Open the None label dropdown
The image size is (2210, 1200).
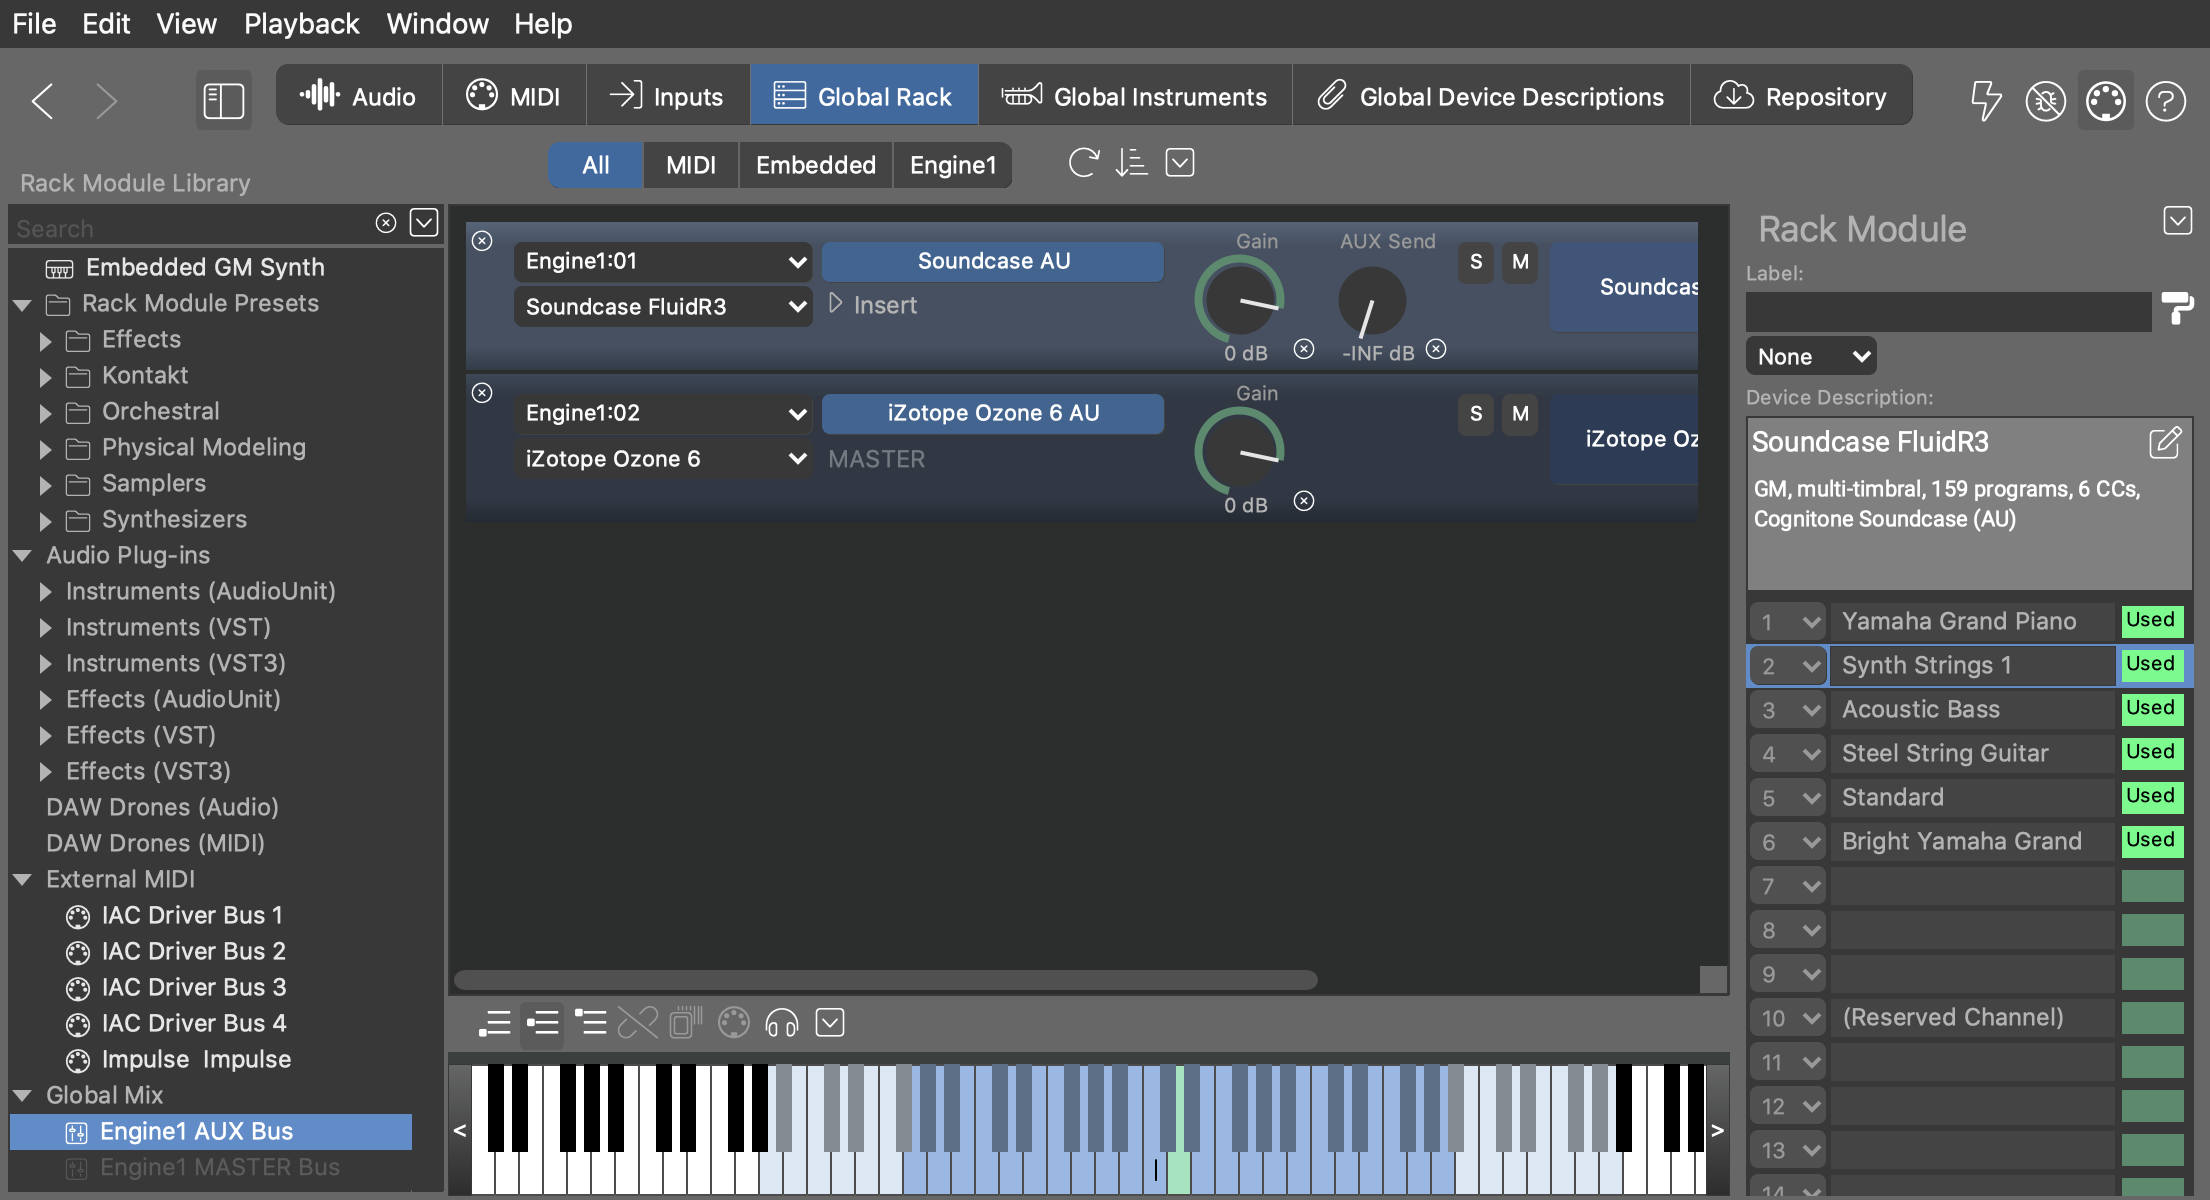pyautogui.click(x=1811, y=356)
